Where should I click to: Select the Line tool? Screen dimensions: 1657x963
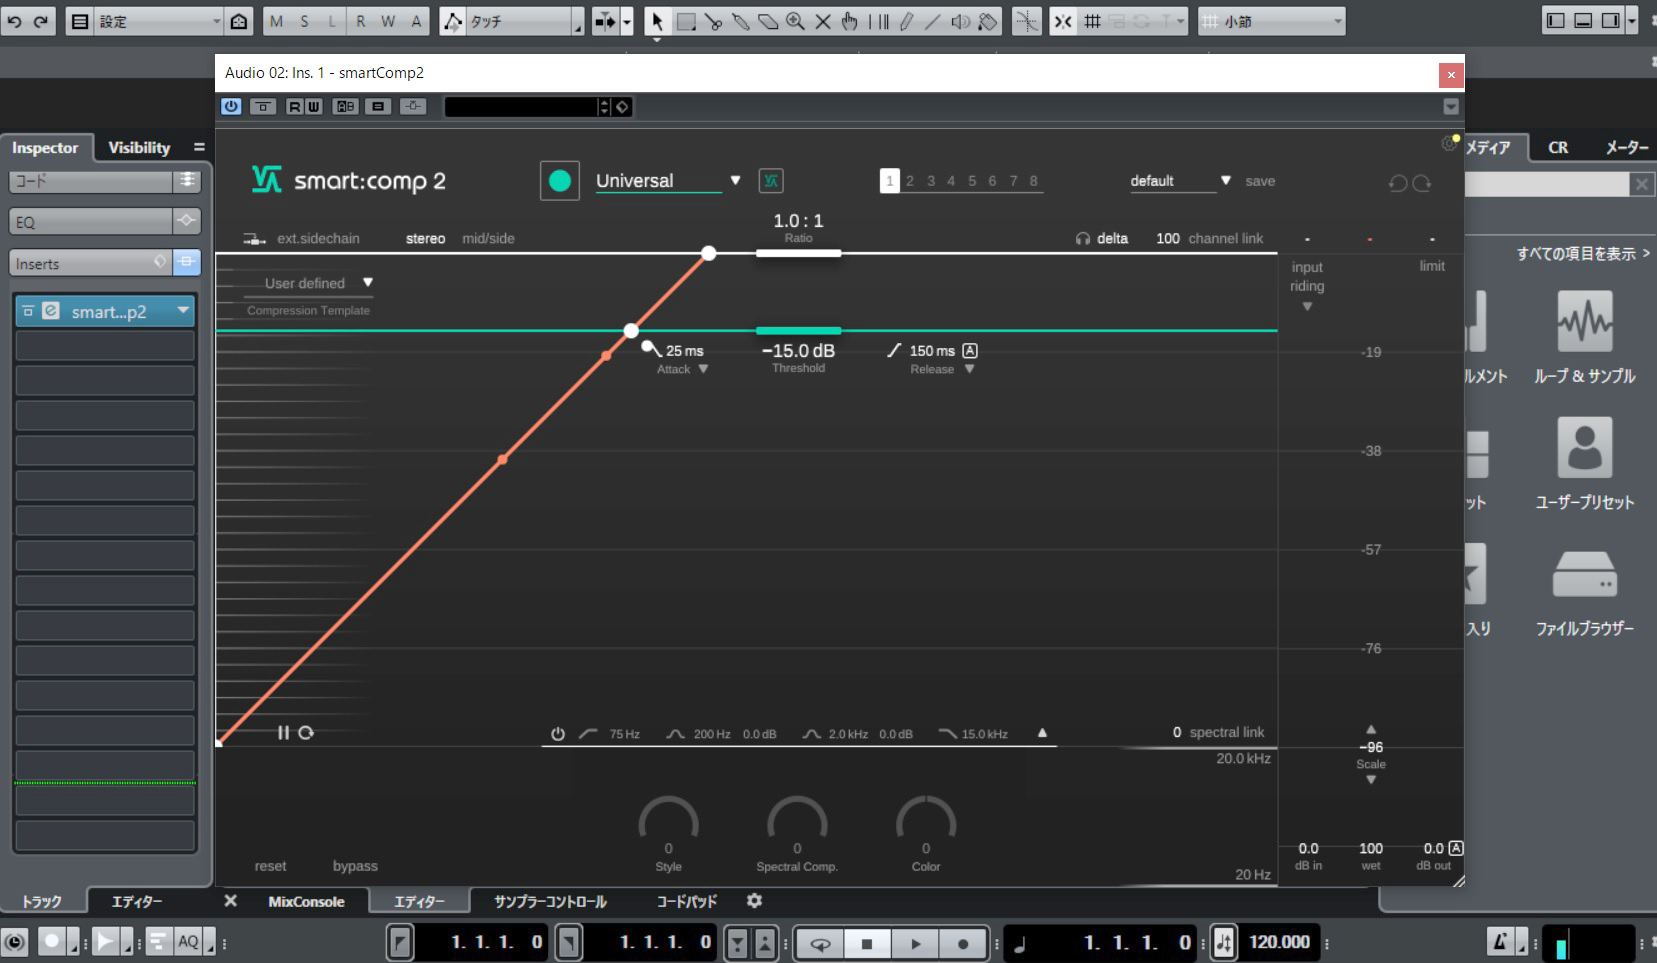(932, 21)
